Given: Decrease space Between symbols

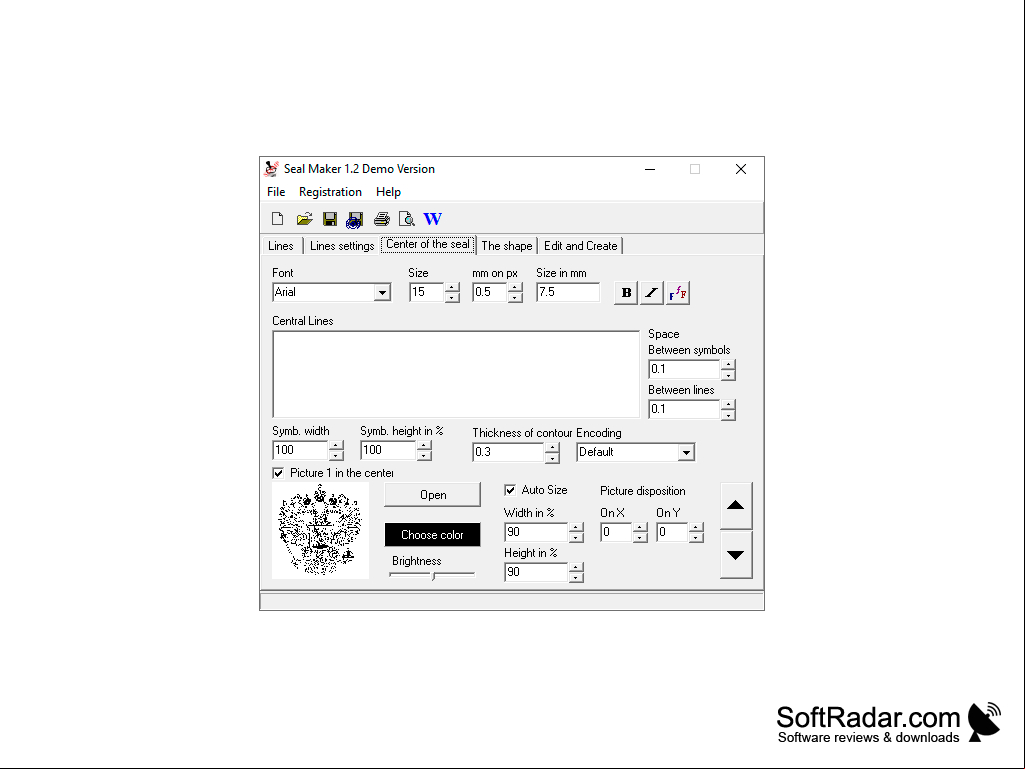Looking at the screenshot, I should [x=728, y=375].
